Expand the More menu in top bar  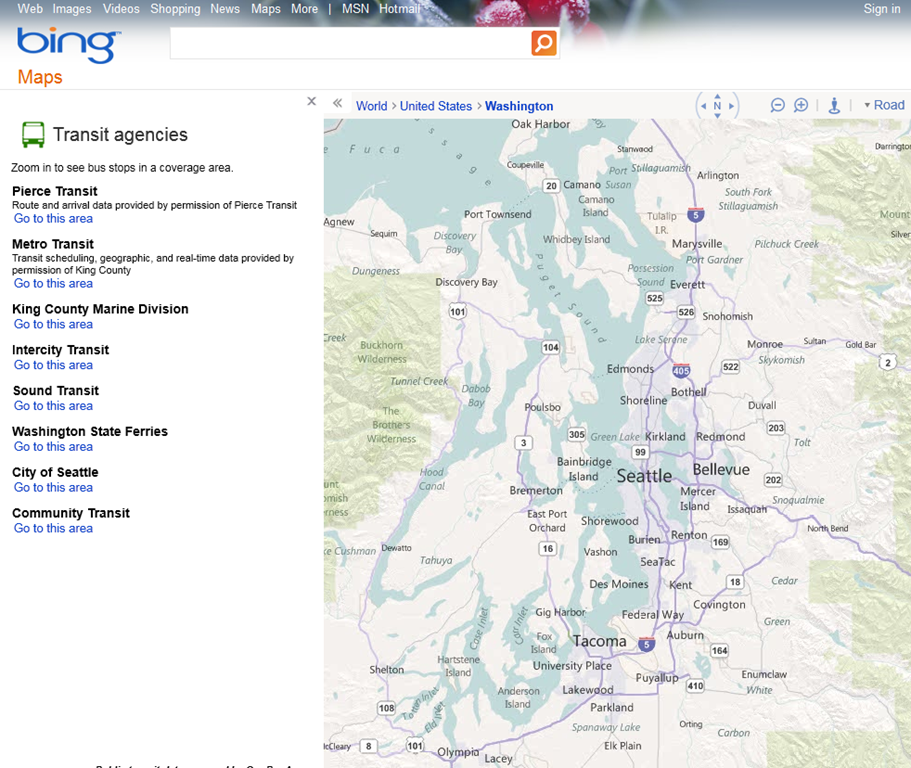tap(304, 9)
